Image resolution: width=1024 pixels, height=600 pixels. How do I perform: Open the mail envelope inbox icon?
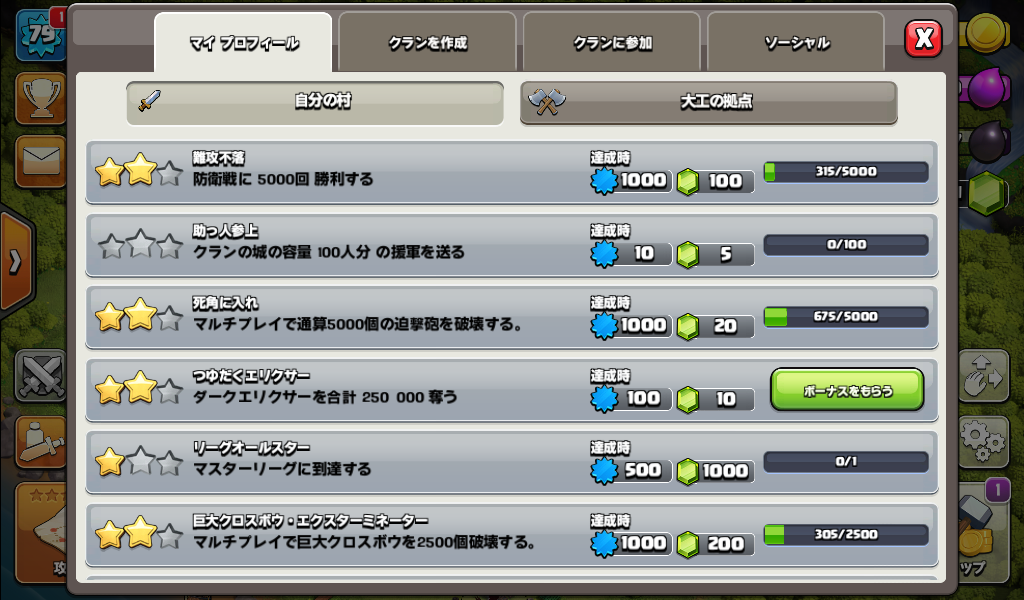41,161
